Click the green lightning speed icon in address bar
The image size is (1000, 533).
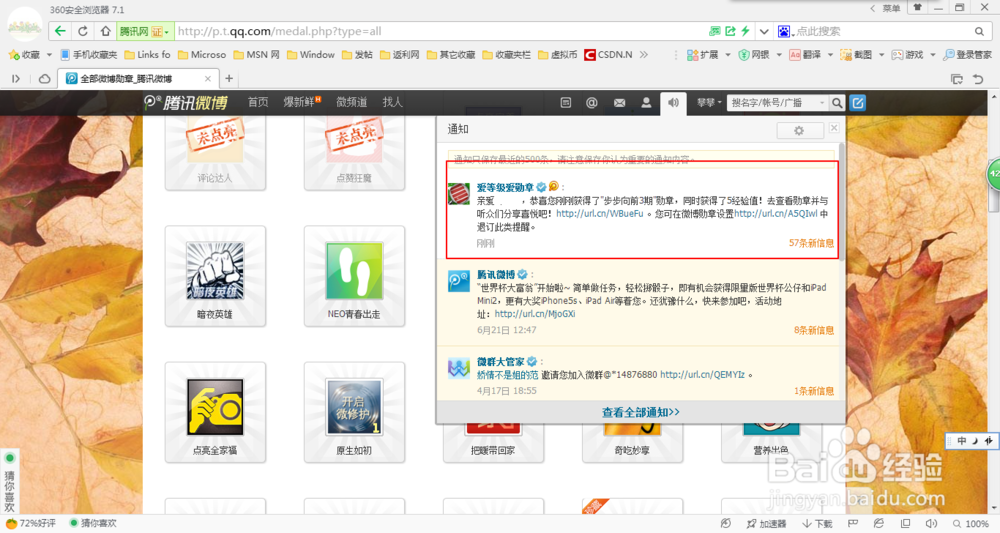point(744,31)
